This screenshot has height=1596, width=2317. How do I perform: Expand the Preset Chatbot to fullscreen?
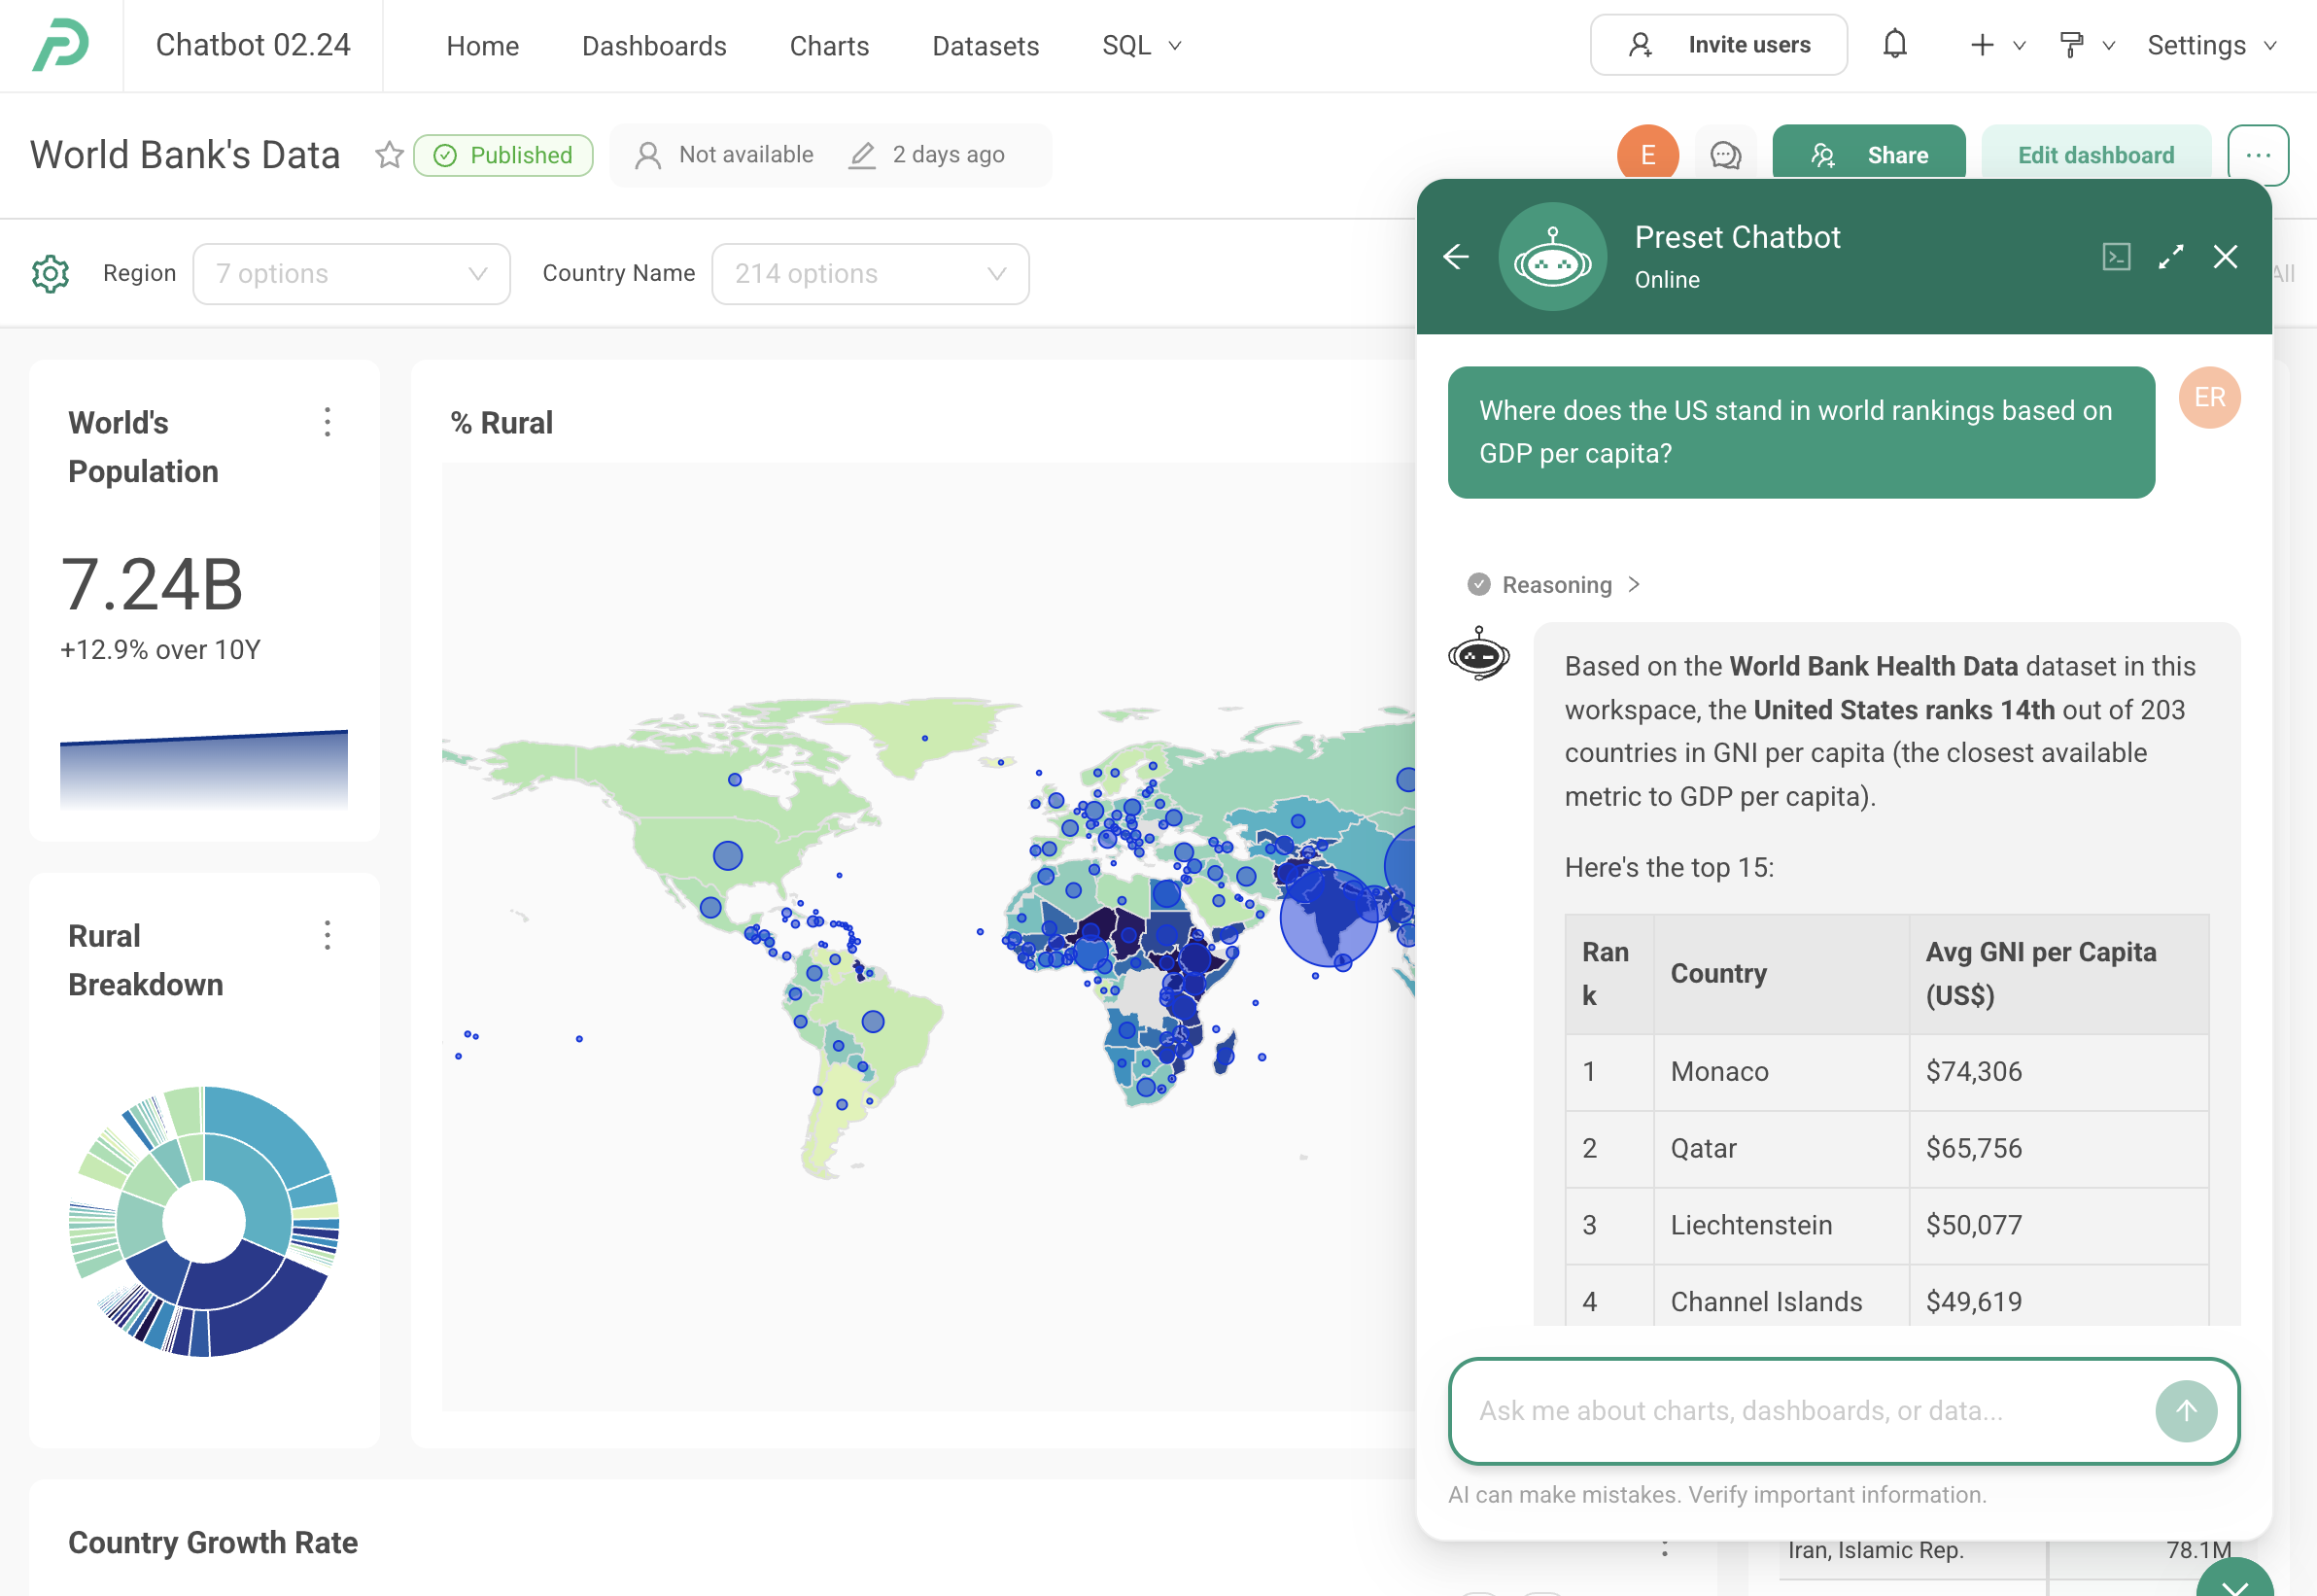2170,257
